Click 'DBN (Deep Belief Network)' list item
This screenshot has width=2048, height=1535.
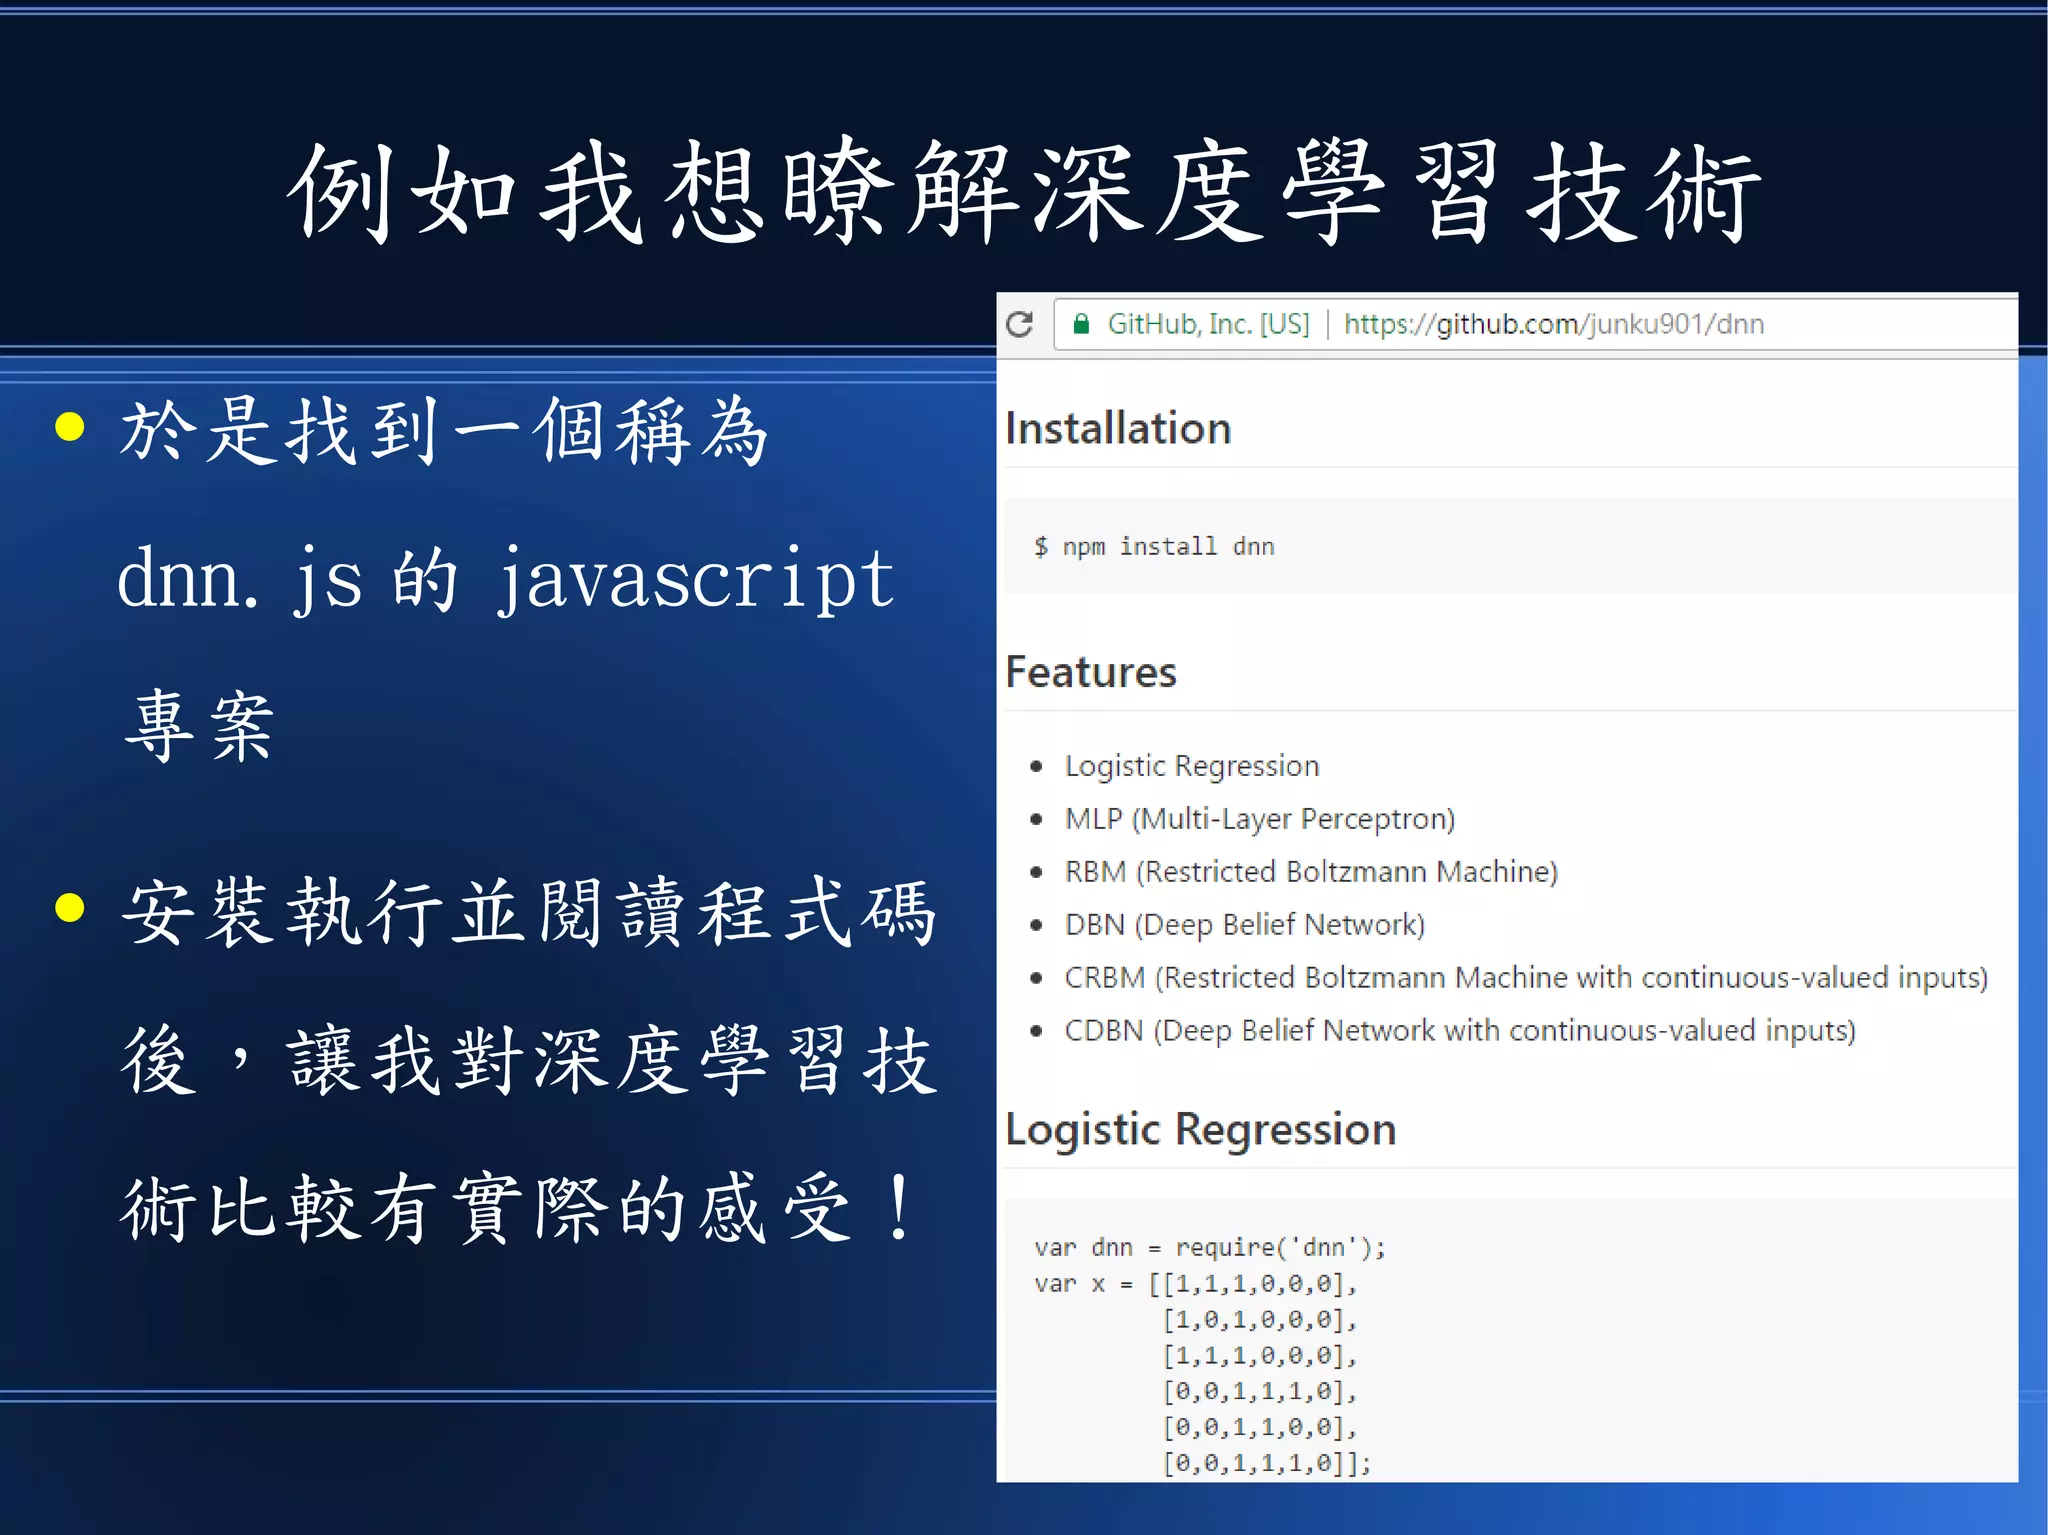(x=1245, y=925)
